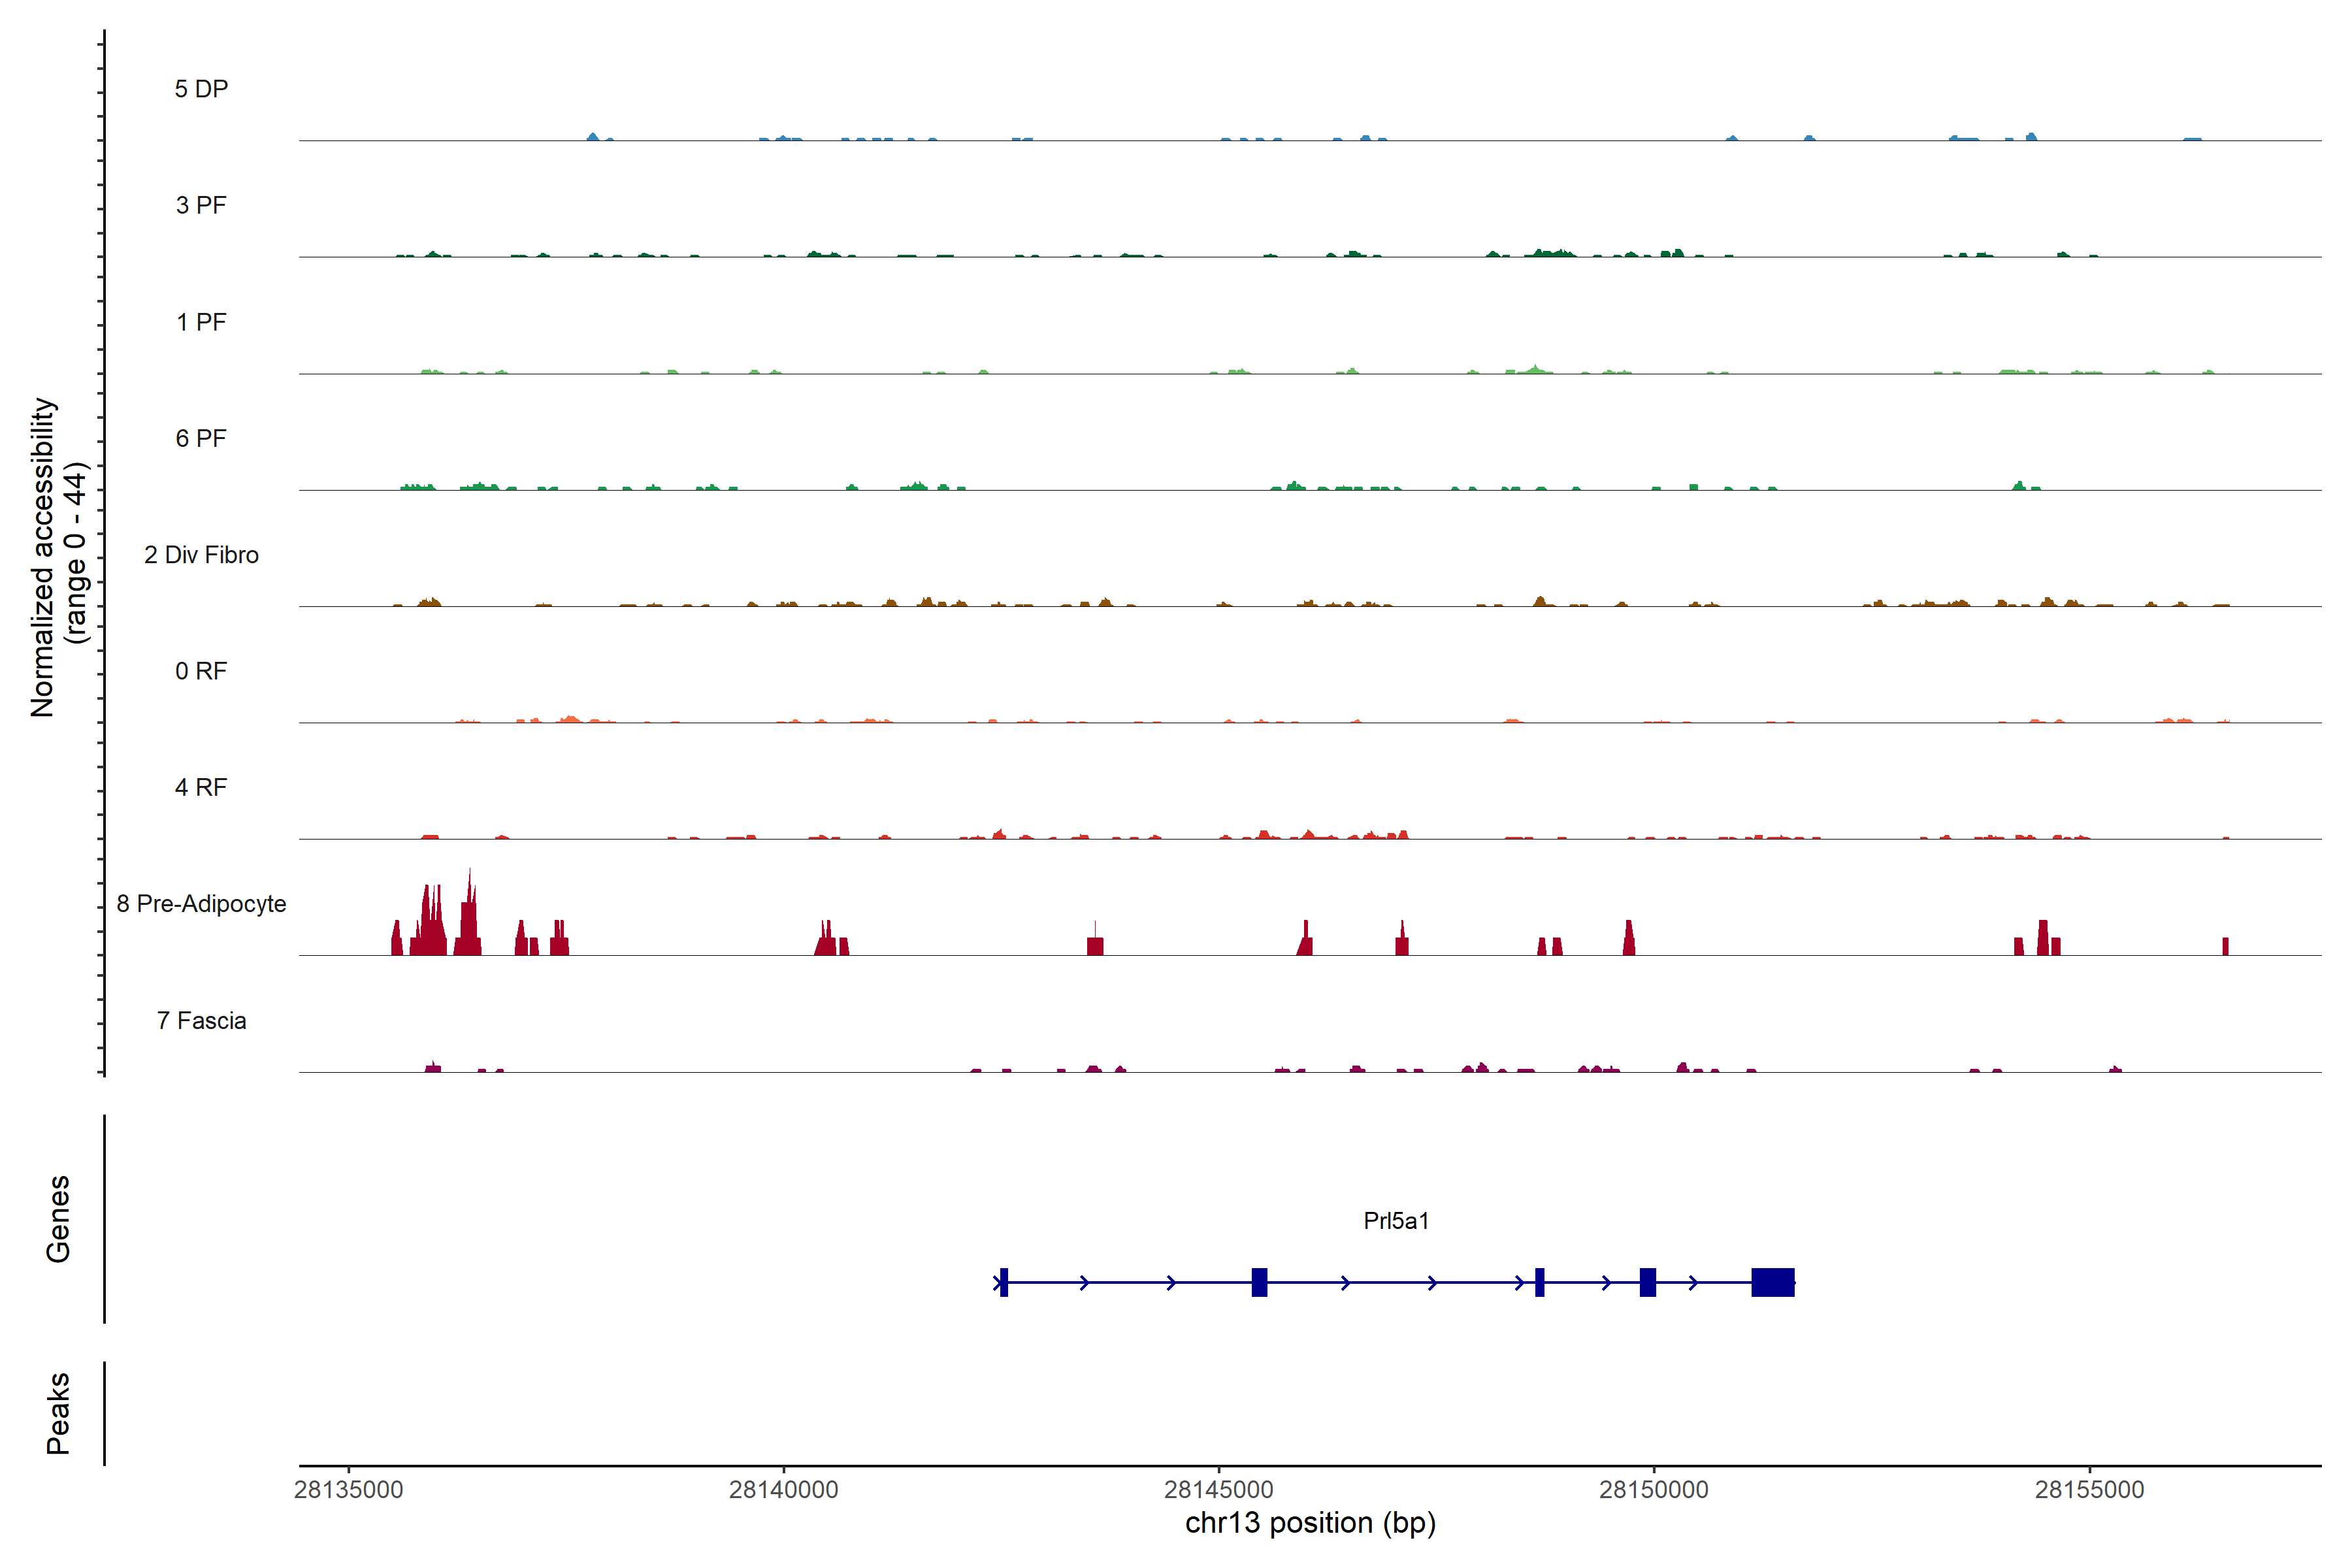The image size is (2352, 1568).
Task: Click the 2 Div Fibro track label
Action: pos(201,555)
